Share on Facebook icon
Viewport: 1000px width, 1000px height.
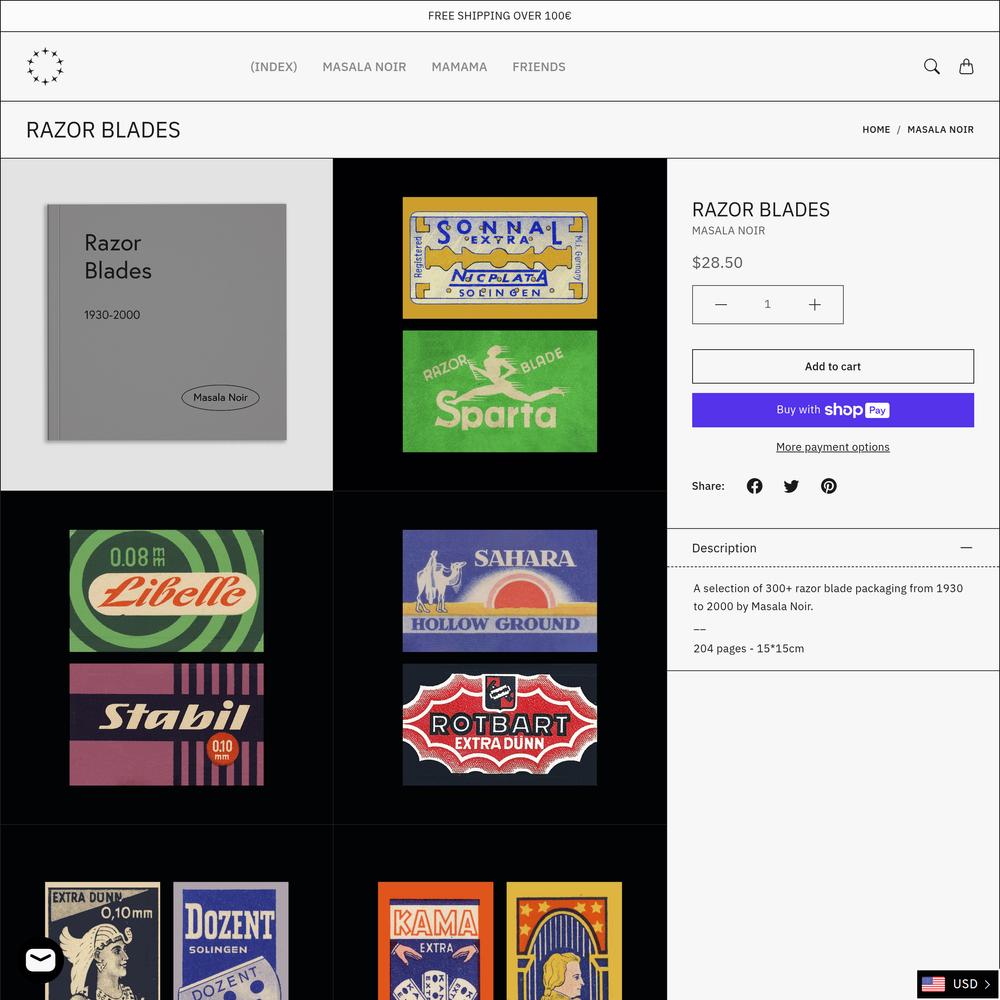[754, 486]
